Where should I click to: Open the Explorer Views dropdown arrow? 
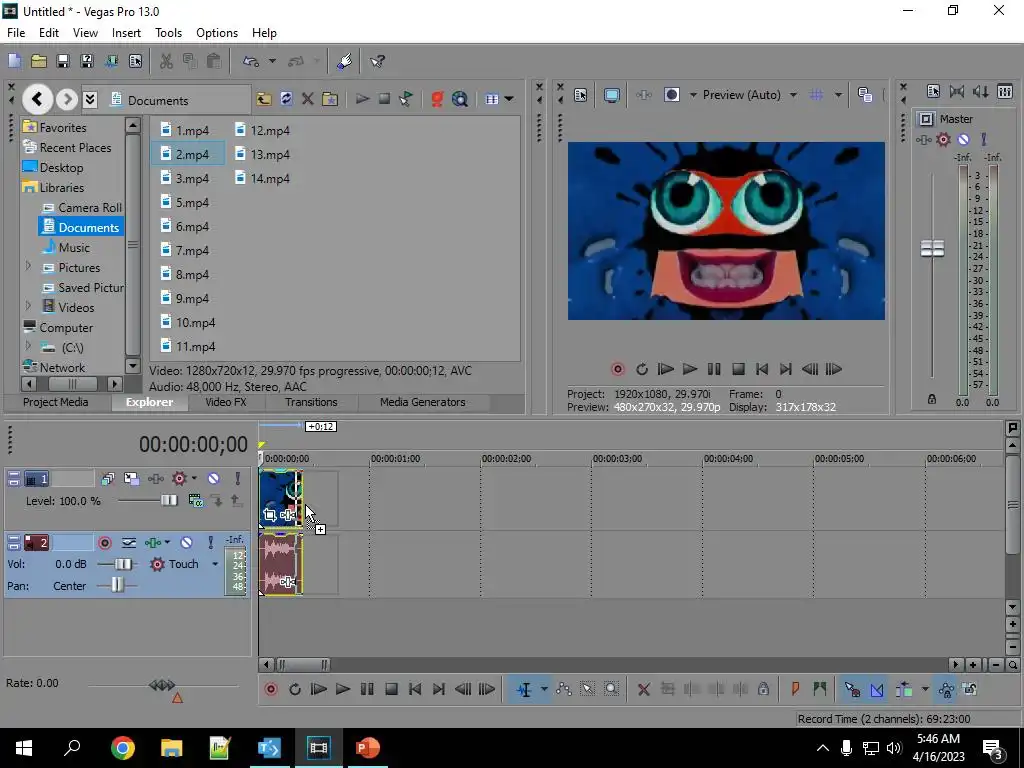pyautogui.click(x=509, y=99)
